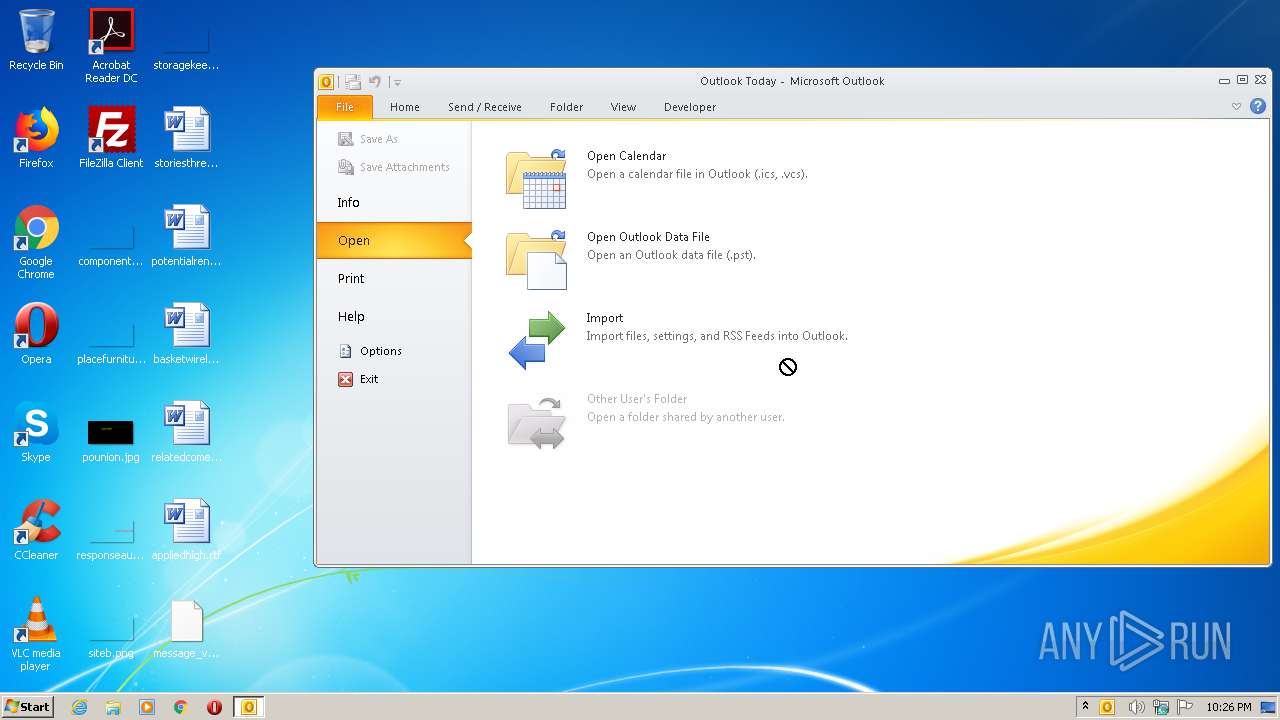Screen dimensions: 1280x720
Task: Open the Windows Start menu
Action: pyautogui.click(x=27, y=706)
